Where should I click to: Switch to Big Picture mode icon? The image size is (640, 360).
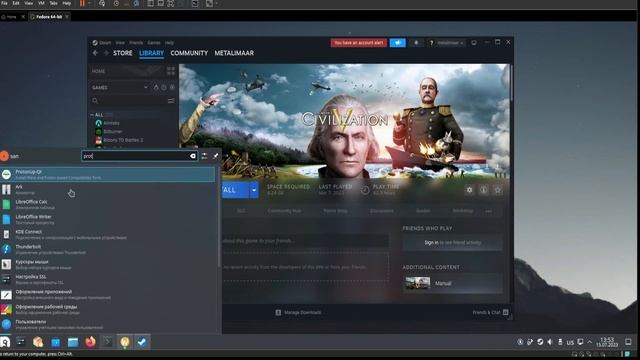(x=474, y=42)
